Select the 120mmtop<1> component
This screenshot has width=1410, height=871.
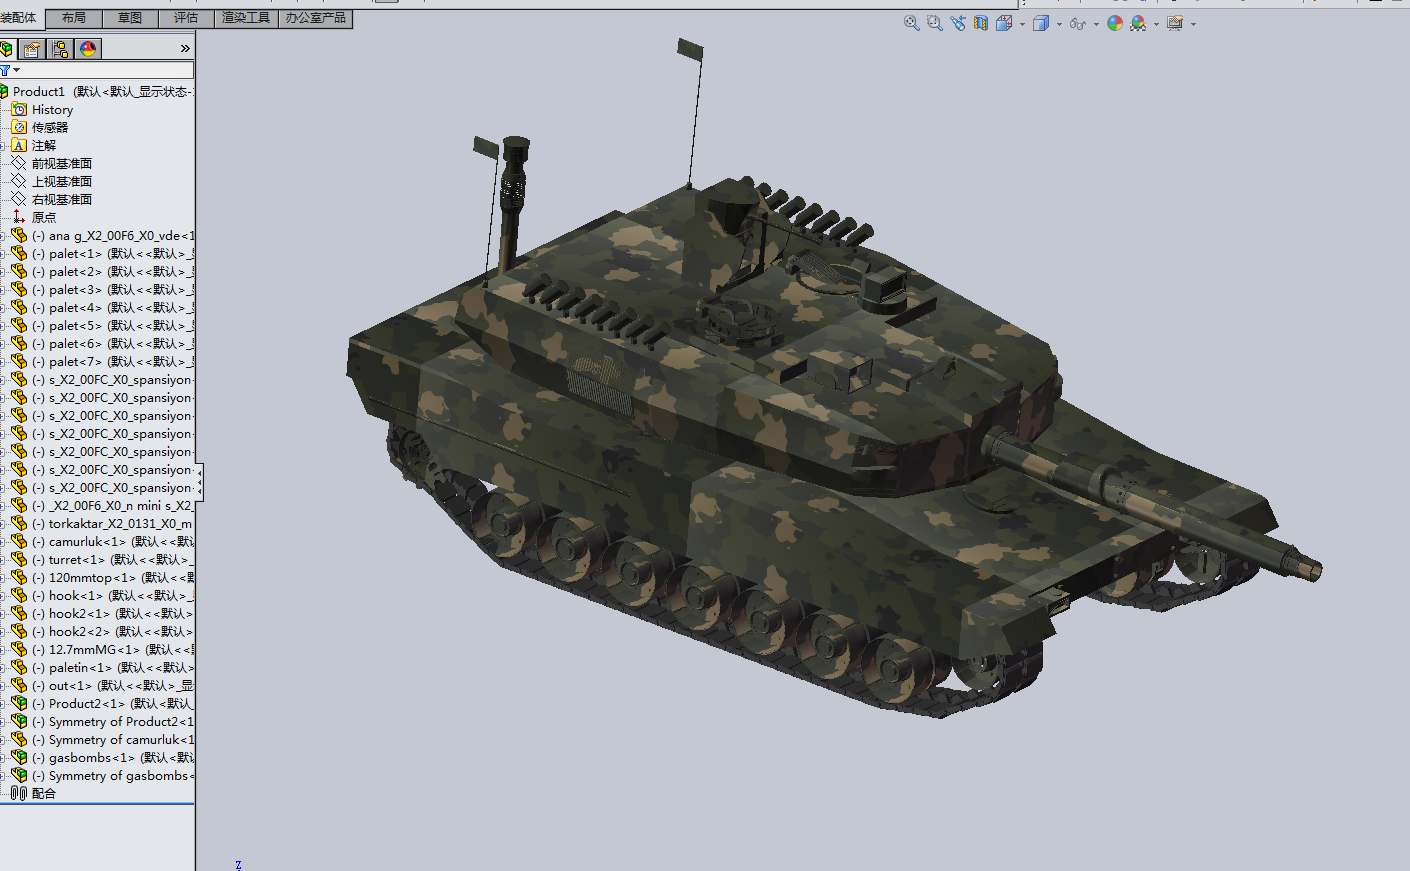[x=102, y=578]
